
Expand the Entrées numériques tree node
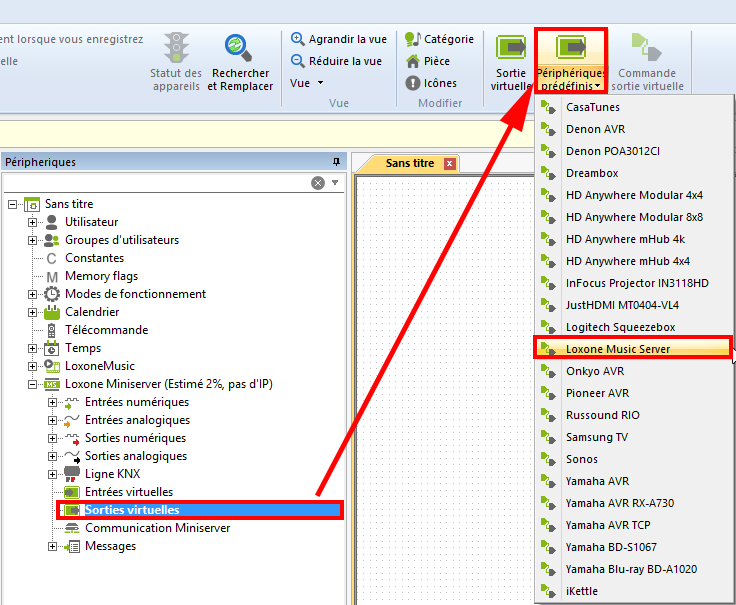click(53, 402)
